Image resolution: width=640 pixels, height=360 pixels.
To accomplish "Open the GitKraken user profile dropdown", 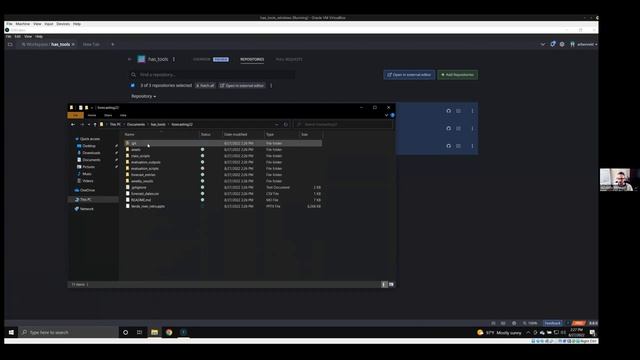I will [584, 44].
